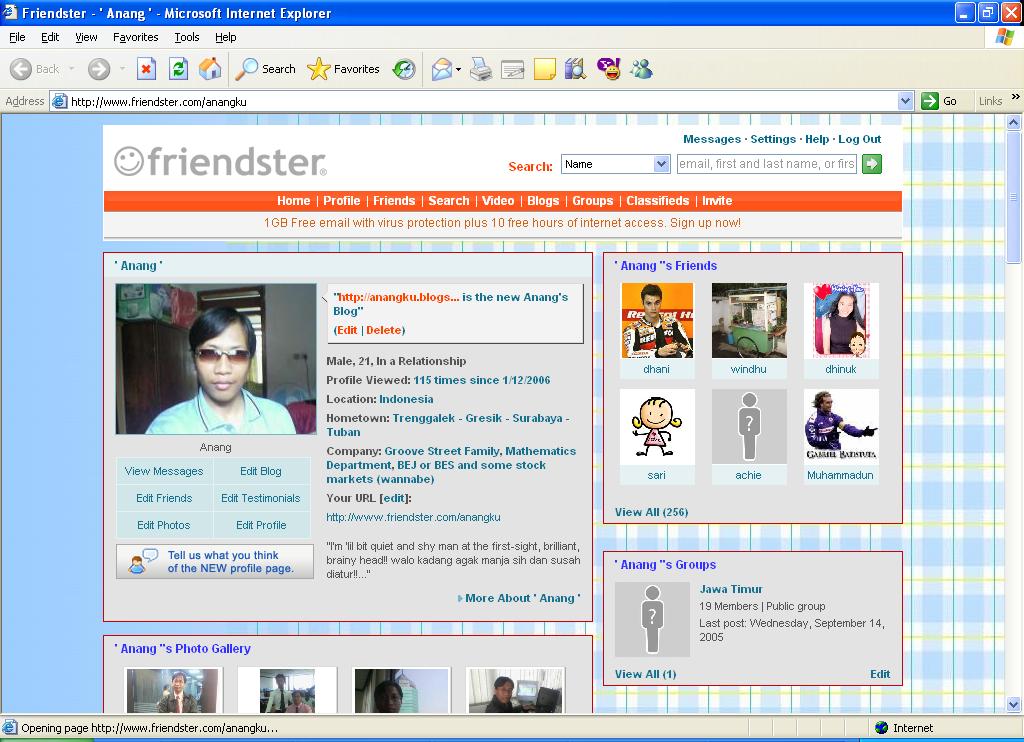This screenshot has width=1024, height=742.
Task: Open the Classifieds tab in Friendster navigation
Action: pos(658,201)
